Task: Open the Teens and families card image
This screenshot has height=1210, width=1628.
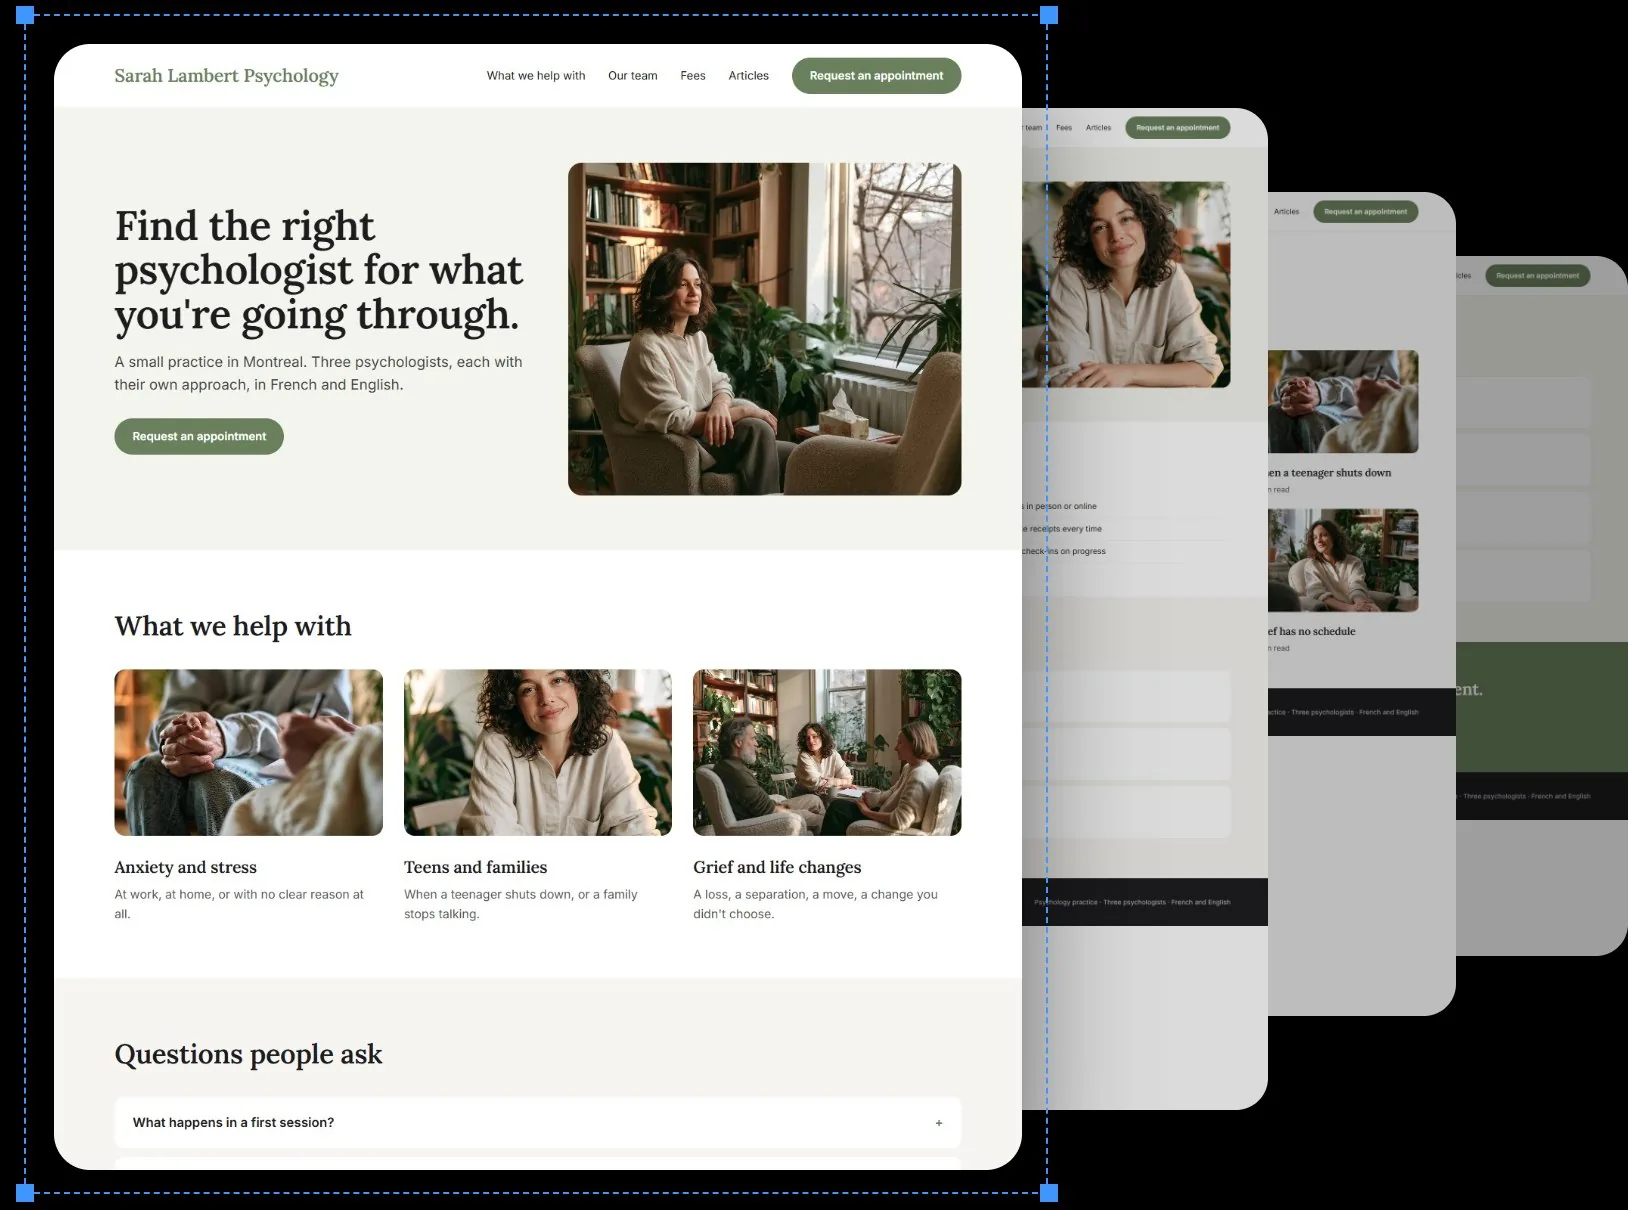Action: coord(538,752)
